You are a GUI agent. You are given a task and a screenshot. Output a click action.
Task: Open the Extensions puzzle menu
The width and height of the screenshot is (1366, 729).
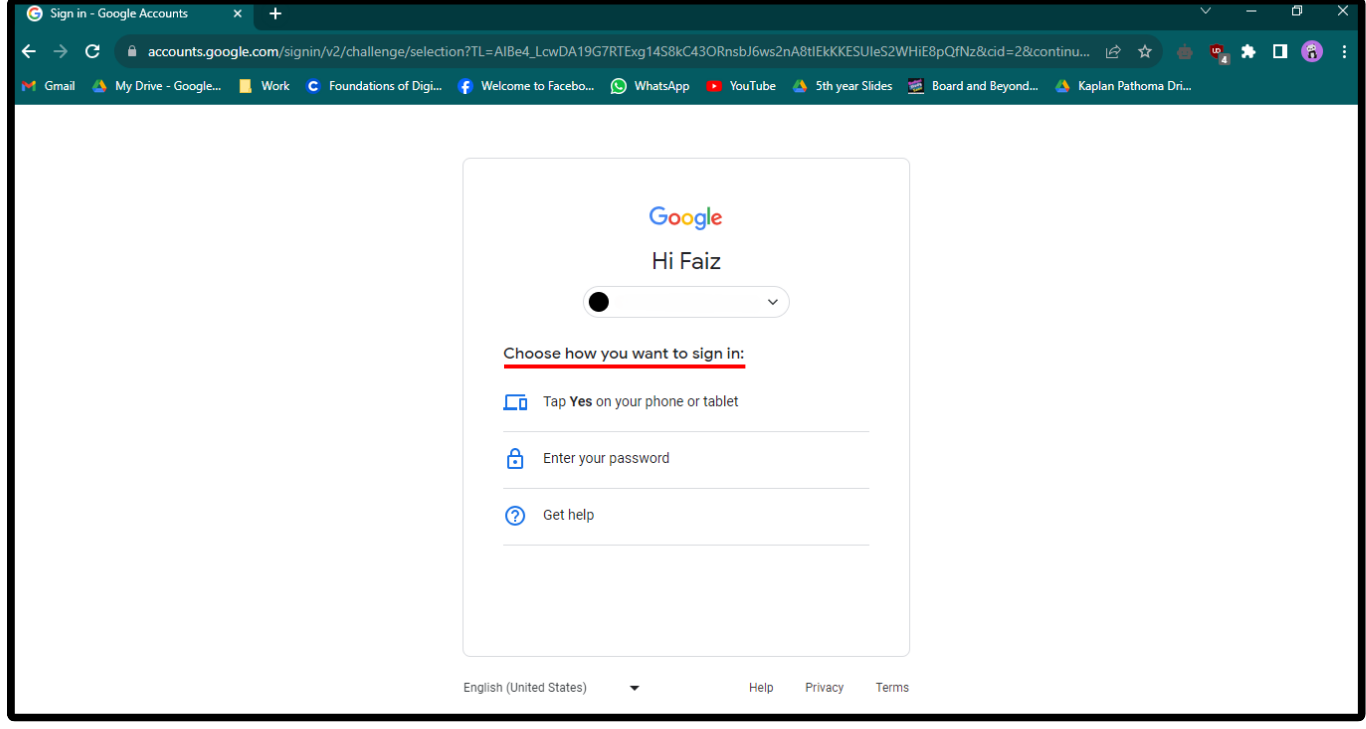tap(1248, 52)
